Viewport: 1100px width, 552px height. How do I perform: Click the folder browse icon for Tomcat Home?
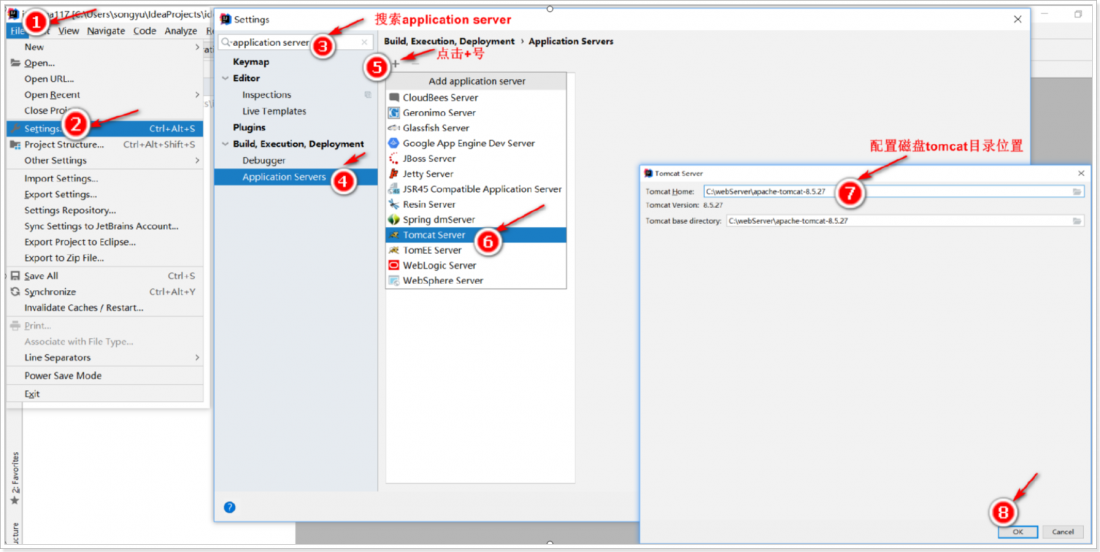tap(1077, 191)
